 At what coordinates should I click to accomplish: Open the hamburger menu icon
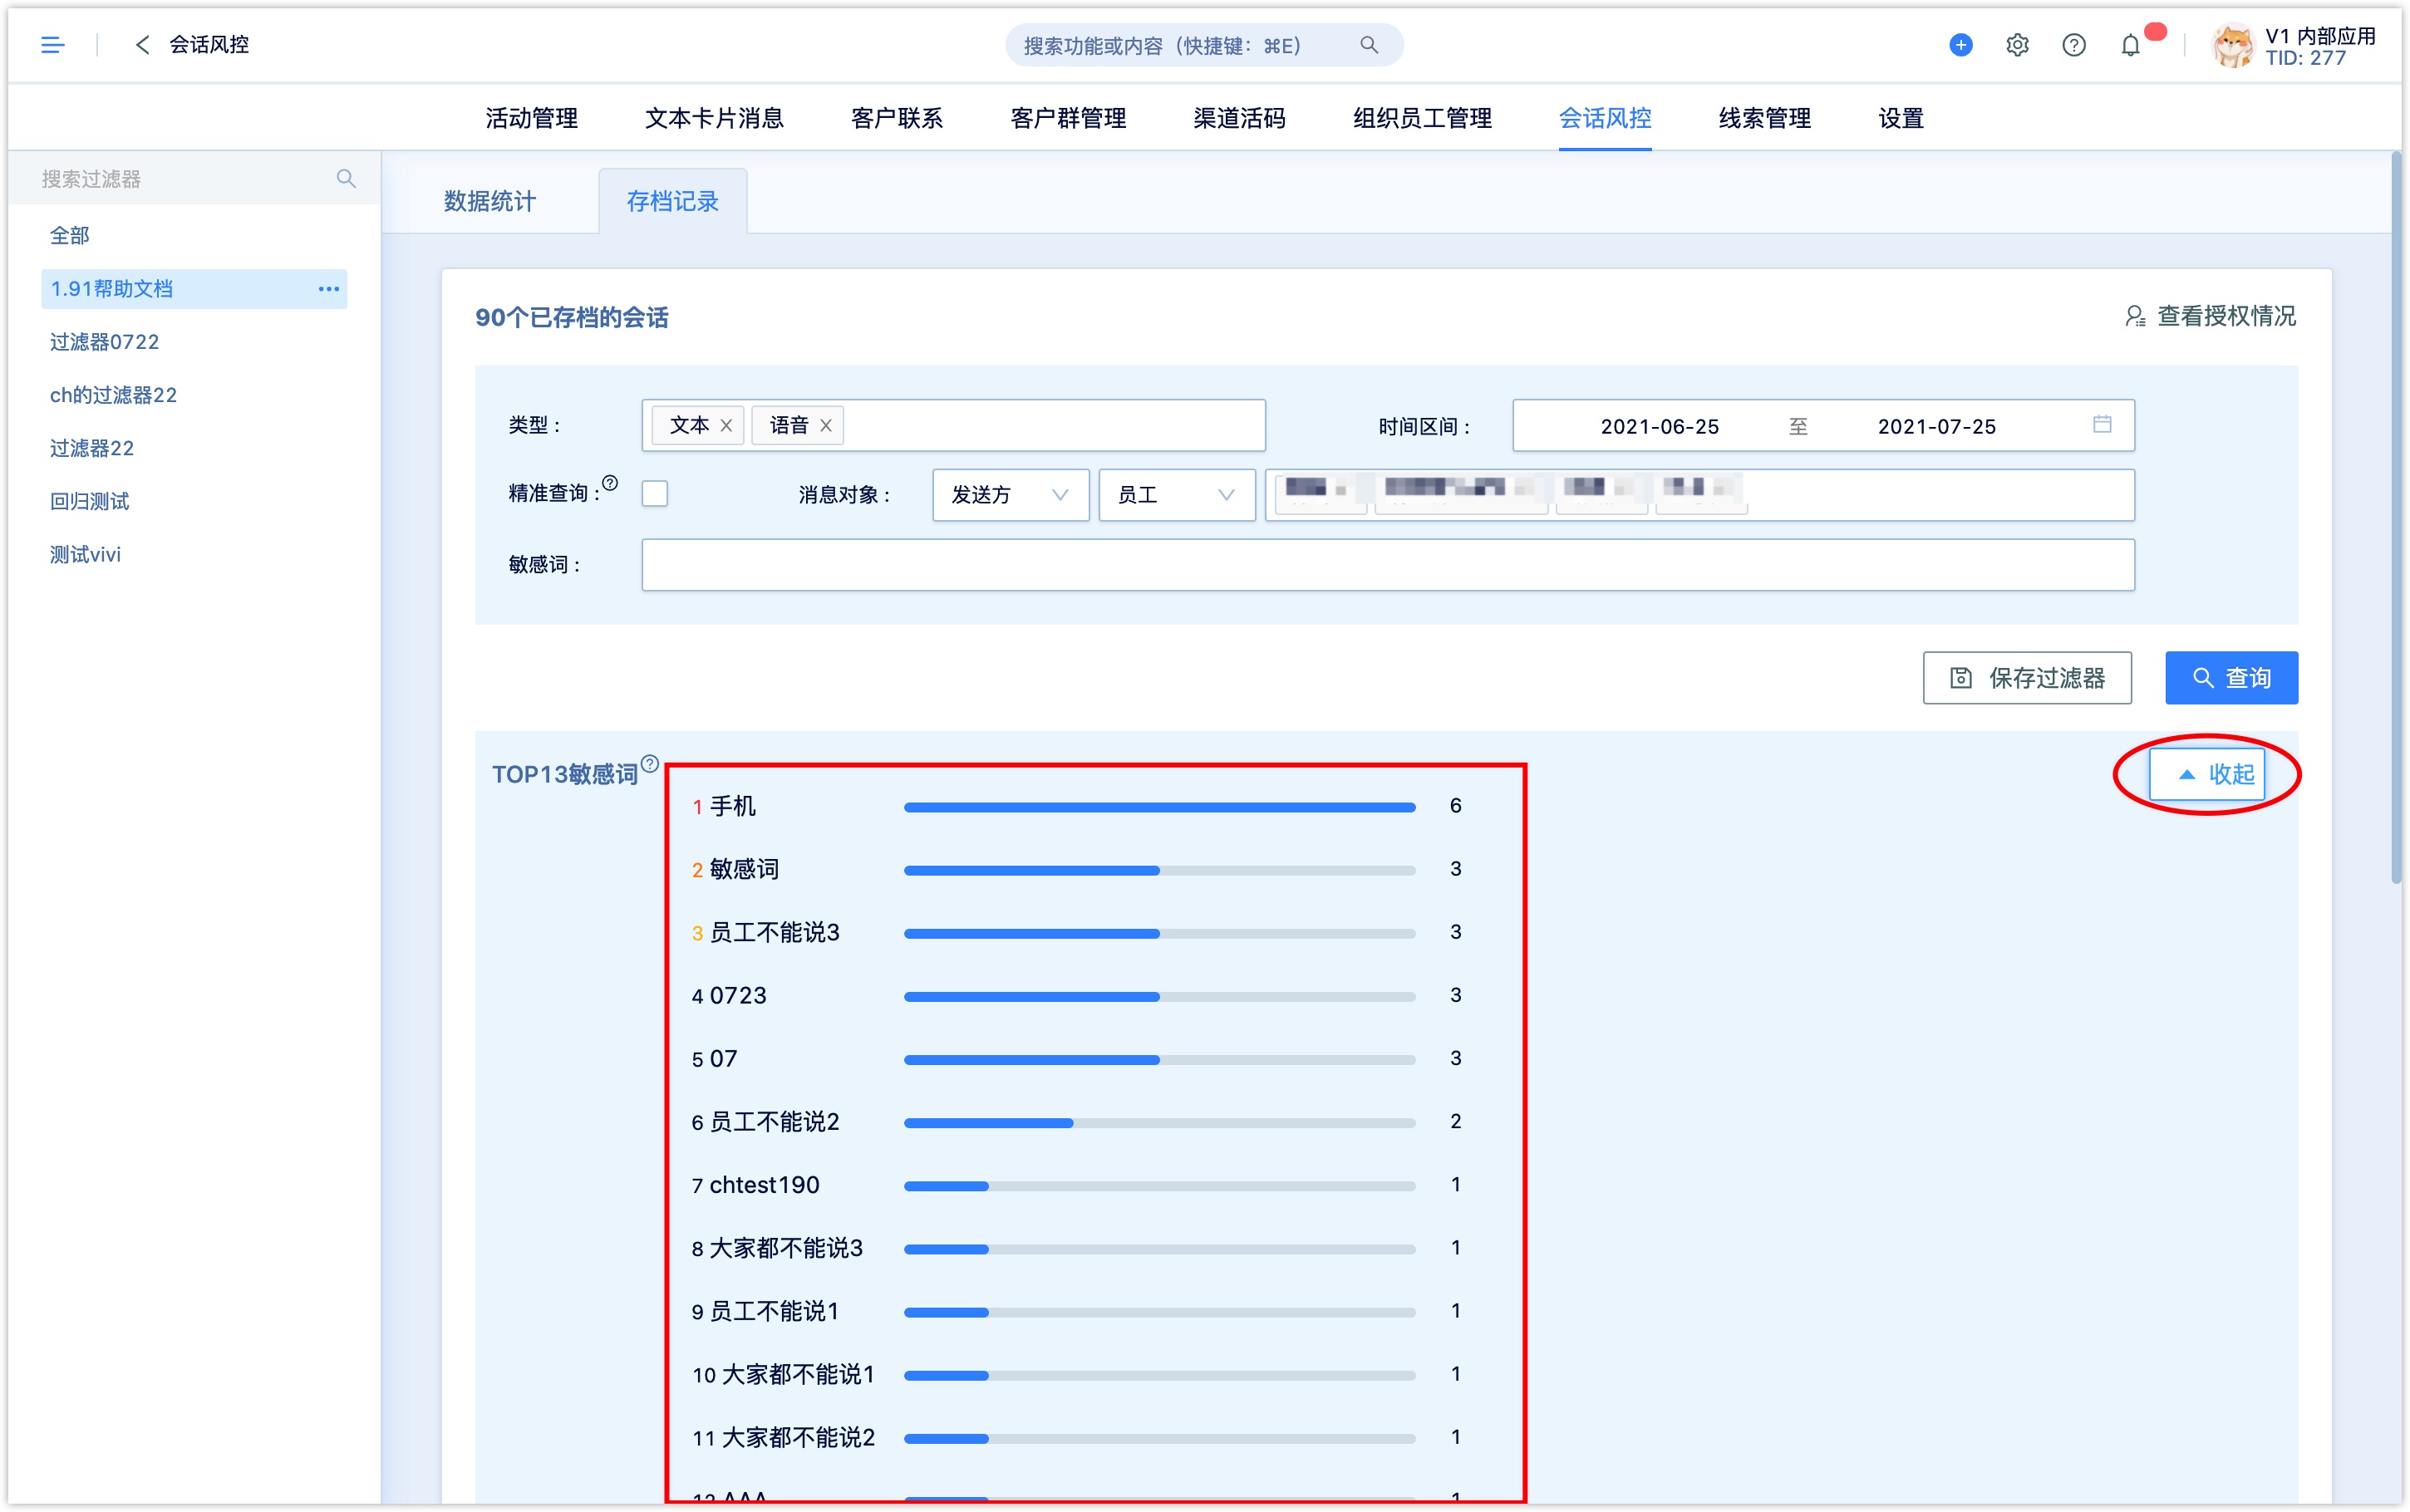pyautogui.click(x=52, y=45)
